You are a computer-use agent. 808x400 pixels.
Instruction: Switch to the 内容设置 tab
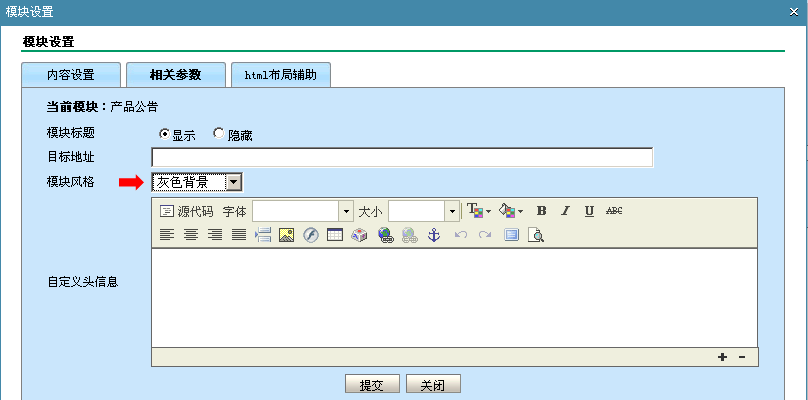pos(71,75)
